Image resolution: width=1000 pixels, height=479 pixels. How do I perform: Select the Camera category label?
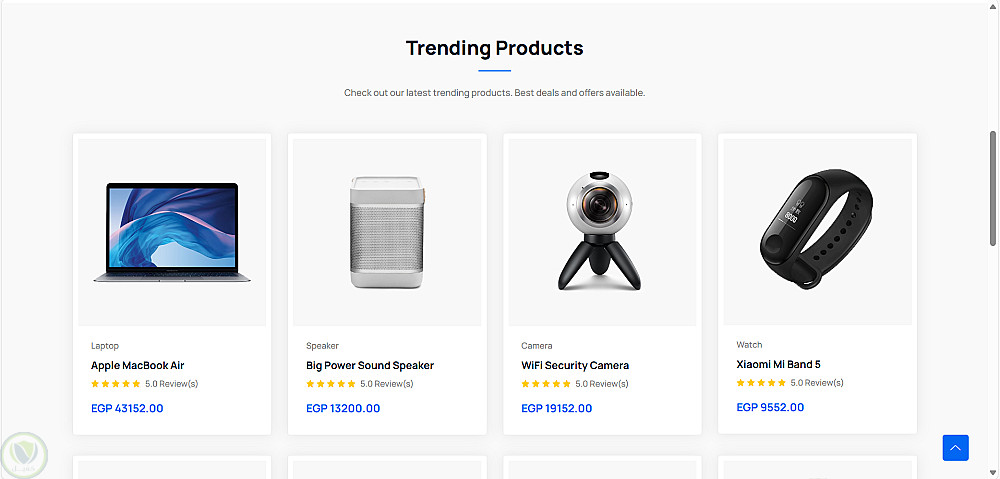coord(537,346)
